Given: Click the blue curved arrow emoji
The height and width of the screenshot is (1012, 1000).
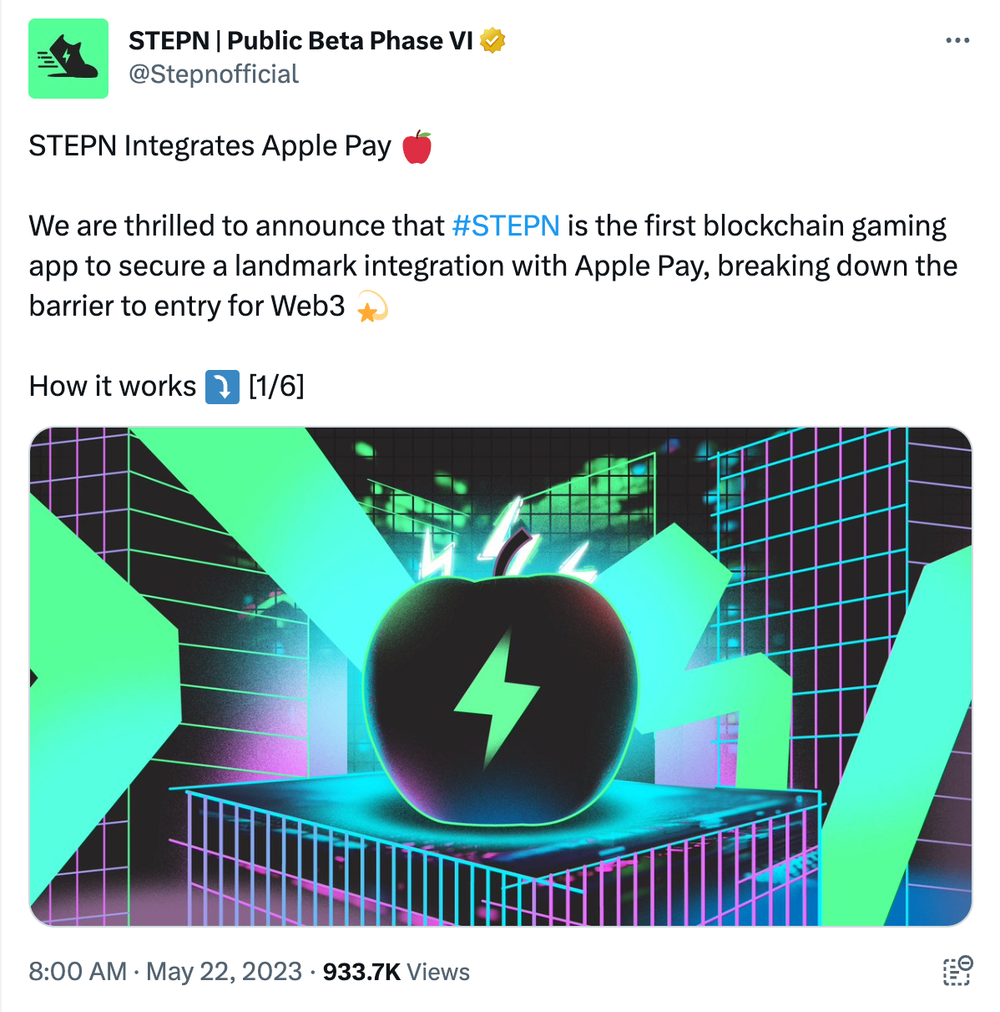Looking at the screenshot, I should 221,387.
